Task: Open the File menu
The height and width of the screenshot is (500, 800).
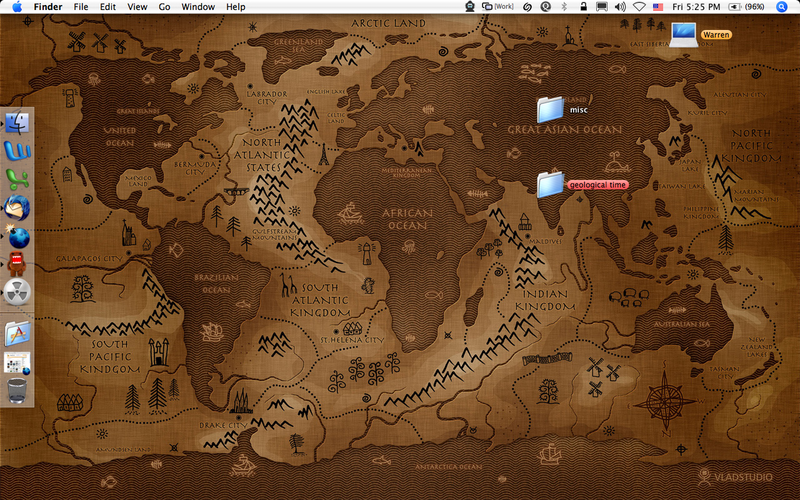Action: coord(81,7)
